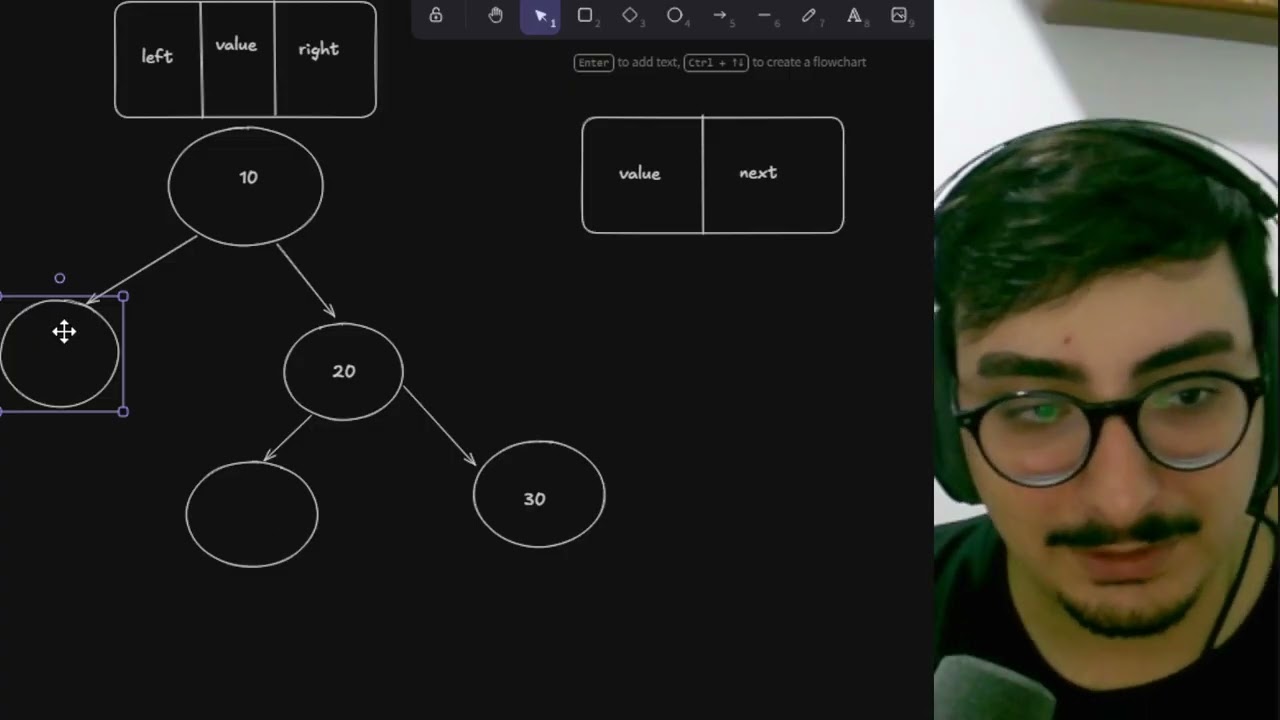Viewport: 1280px width, 720px height.
Task: Select the Rectangle tool
Action: 586,15
